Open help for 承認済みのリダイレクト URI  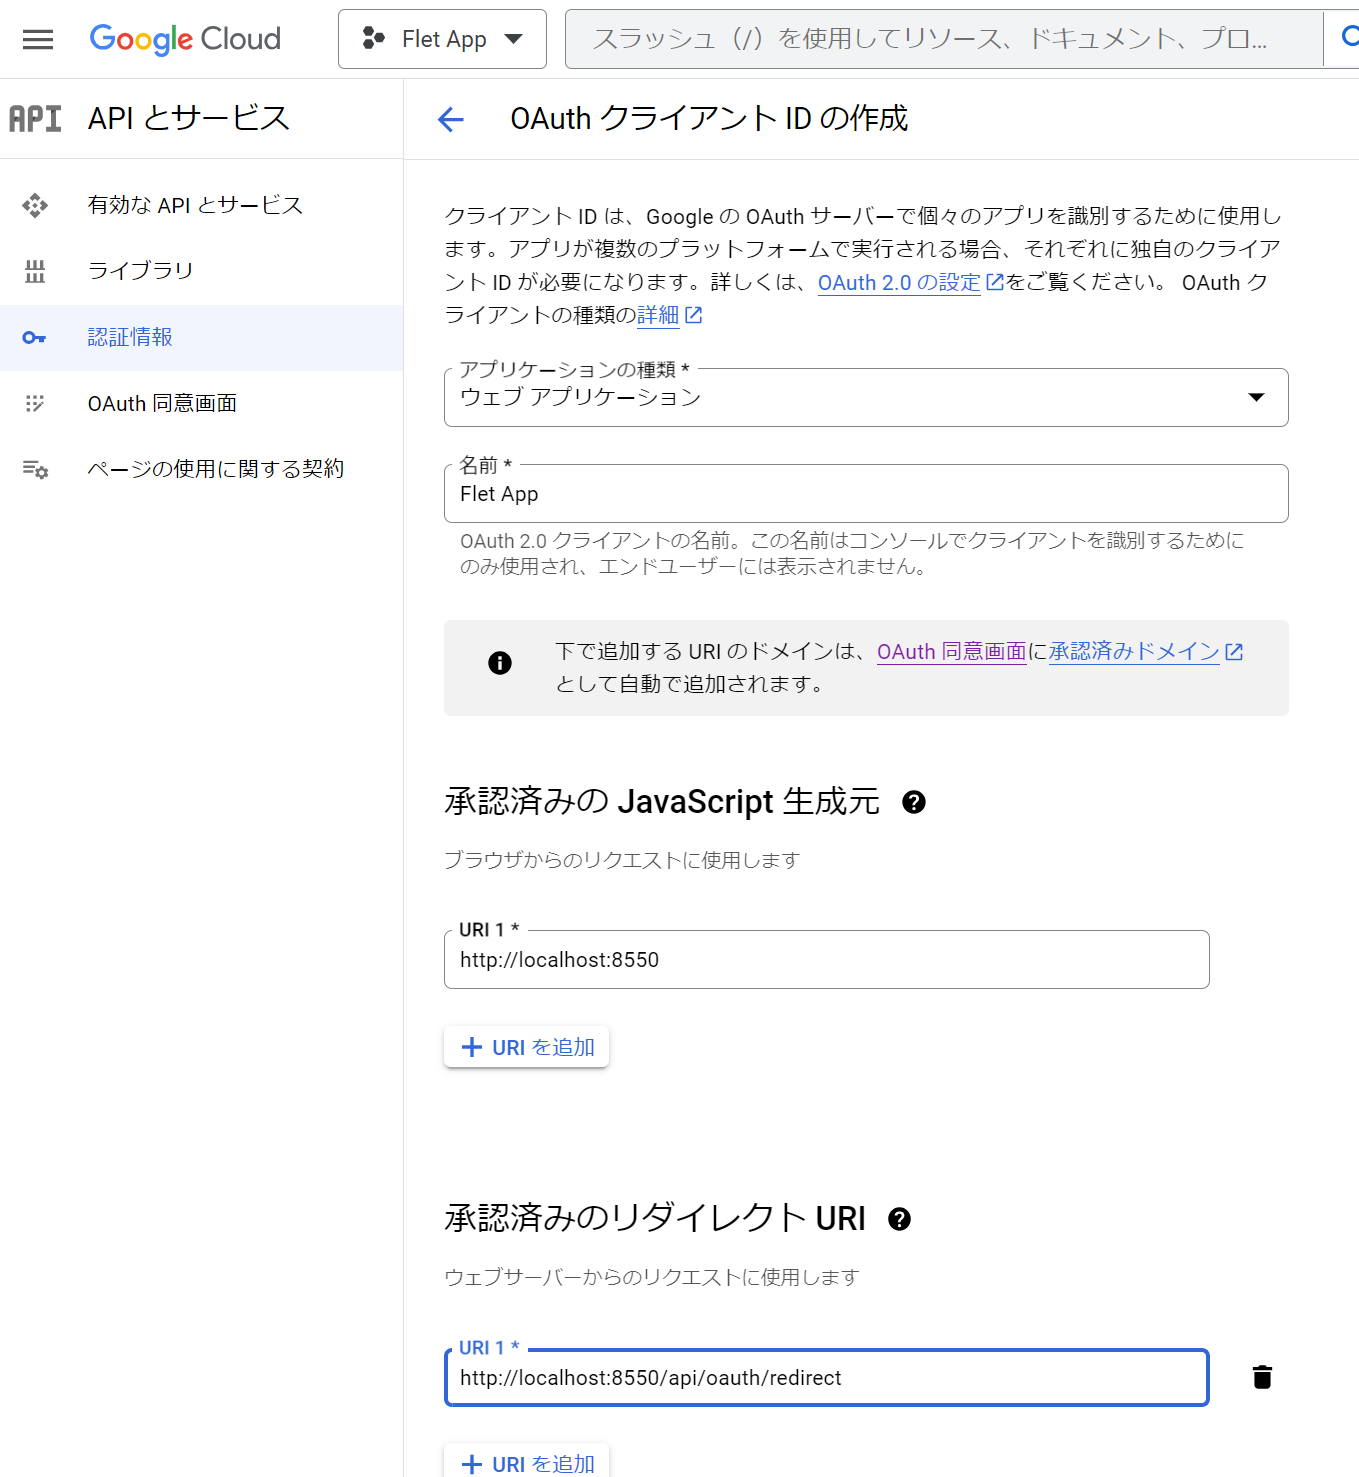pyautogui.click(x=899, y=1219)
